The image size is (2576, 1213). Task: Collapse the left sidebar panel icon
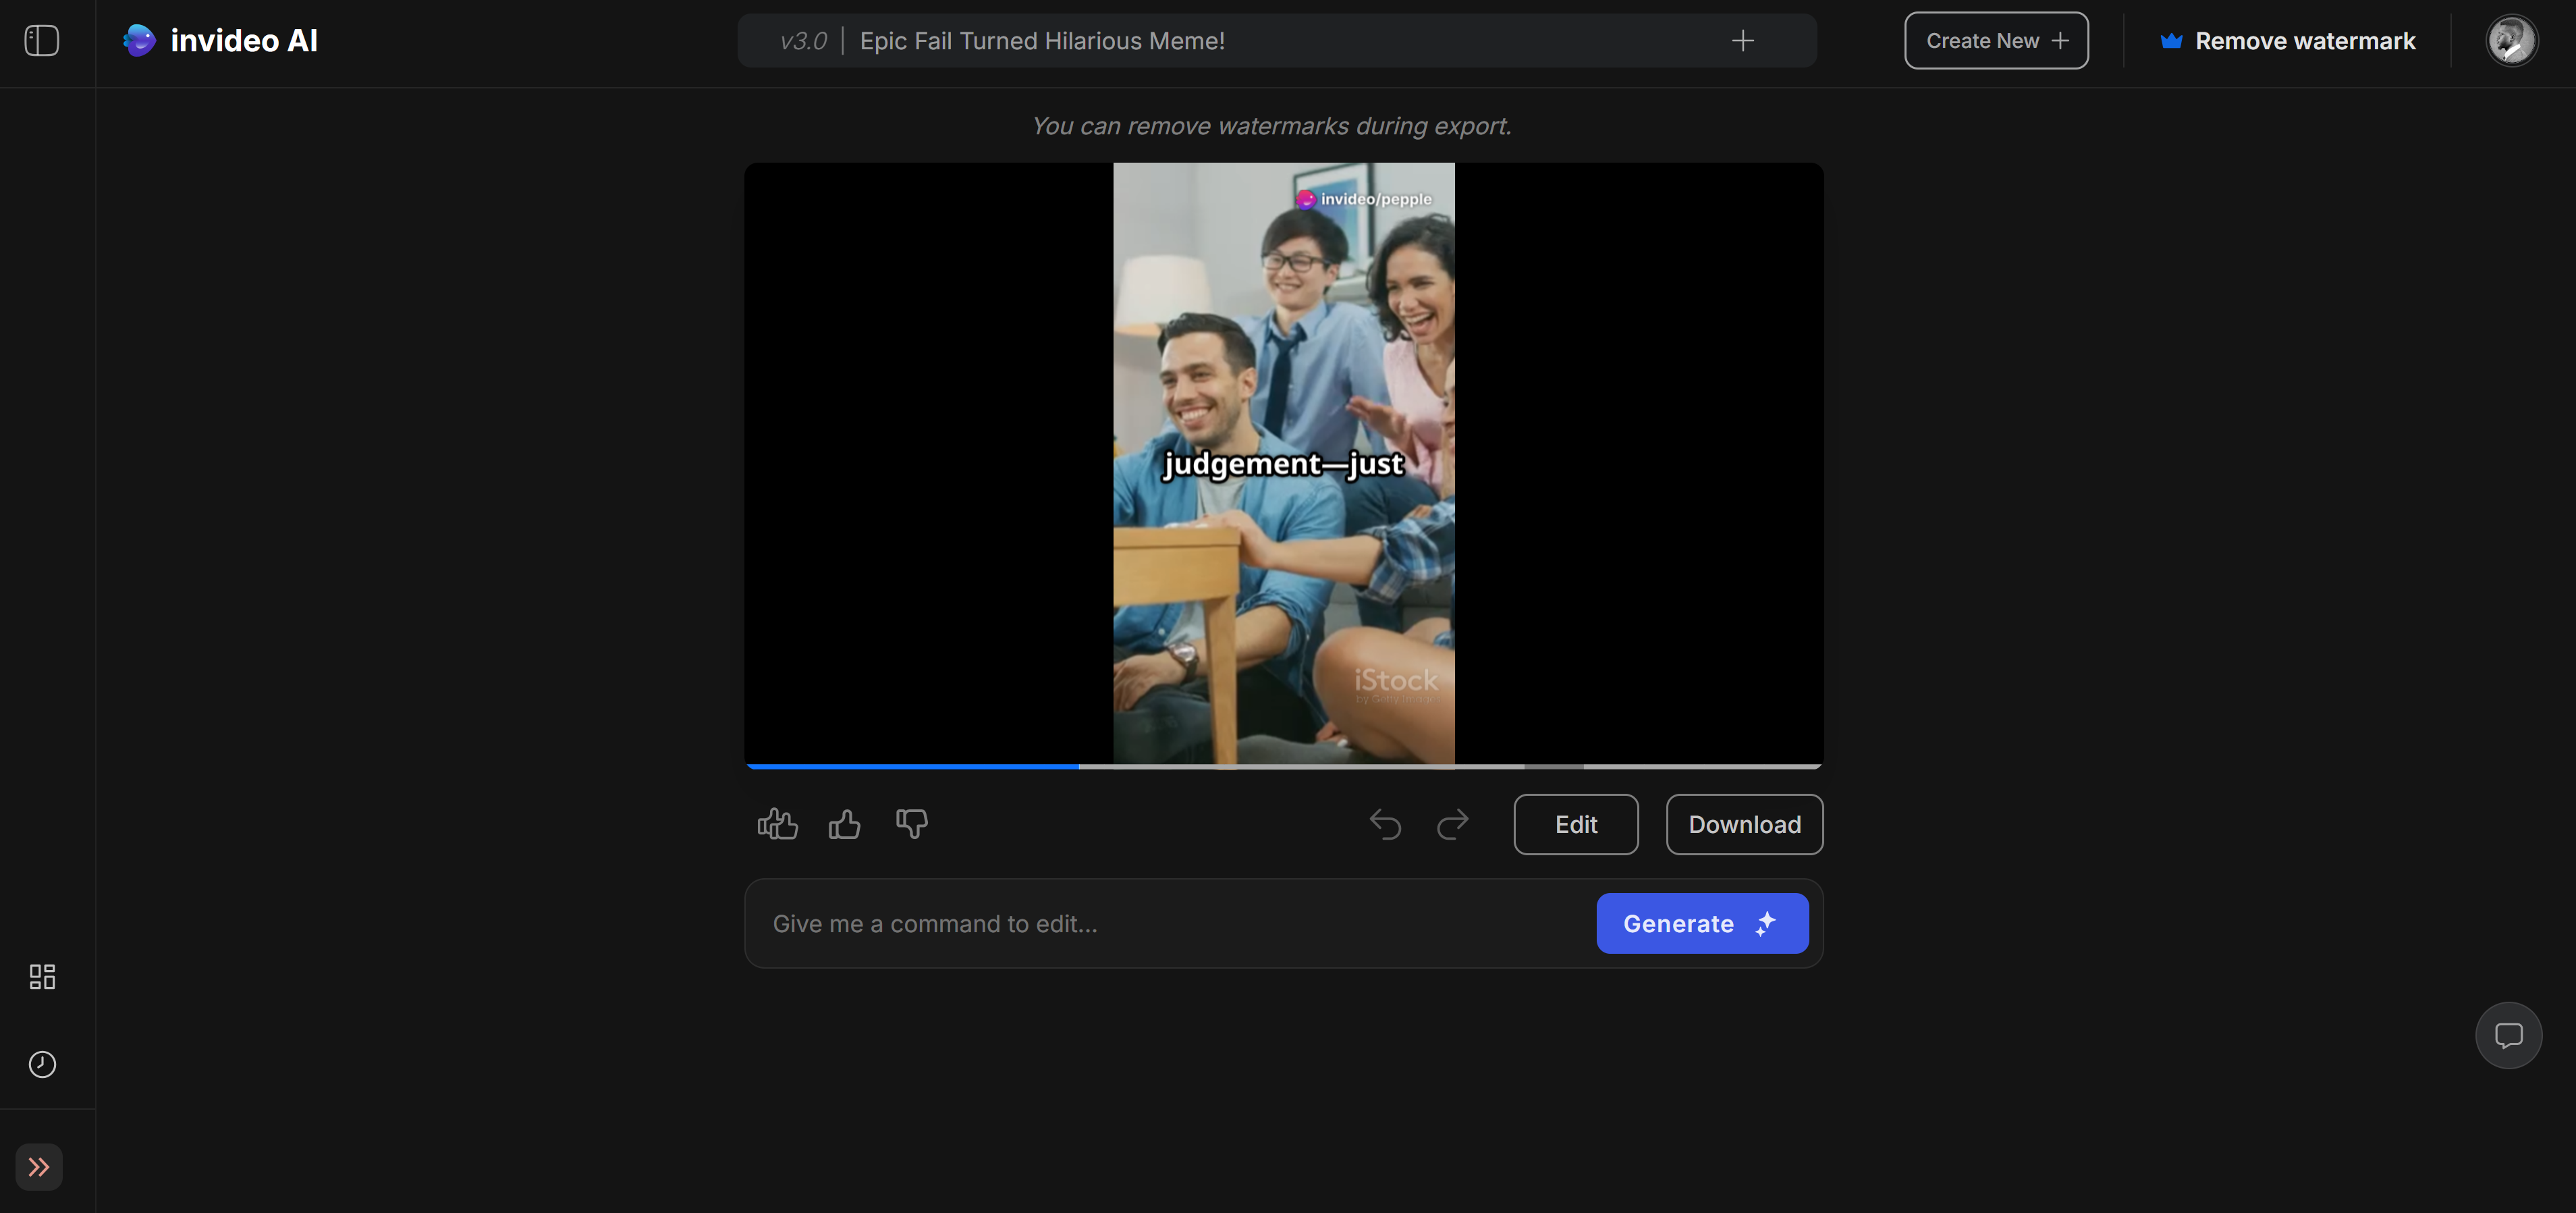(42, 40)
